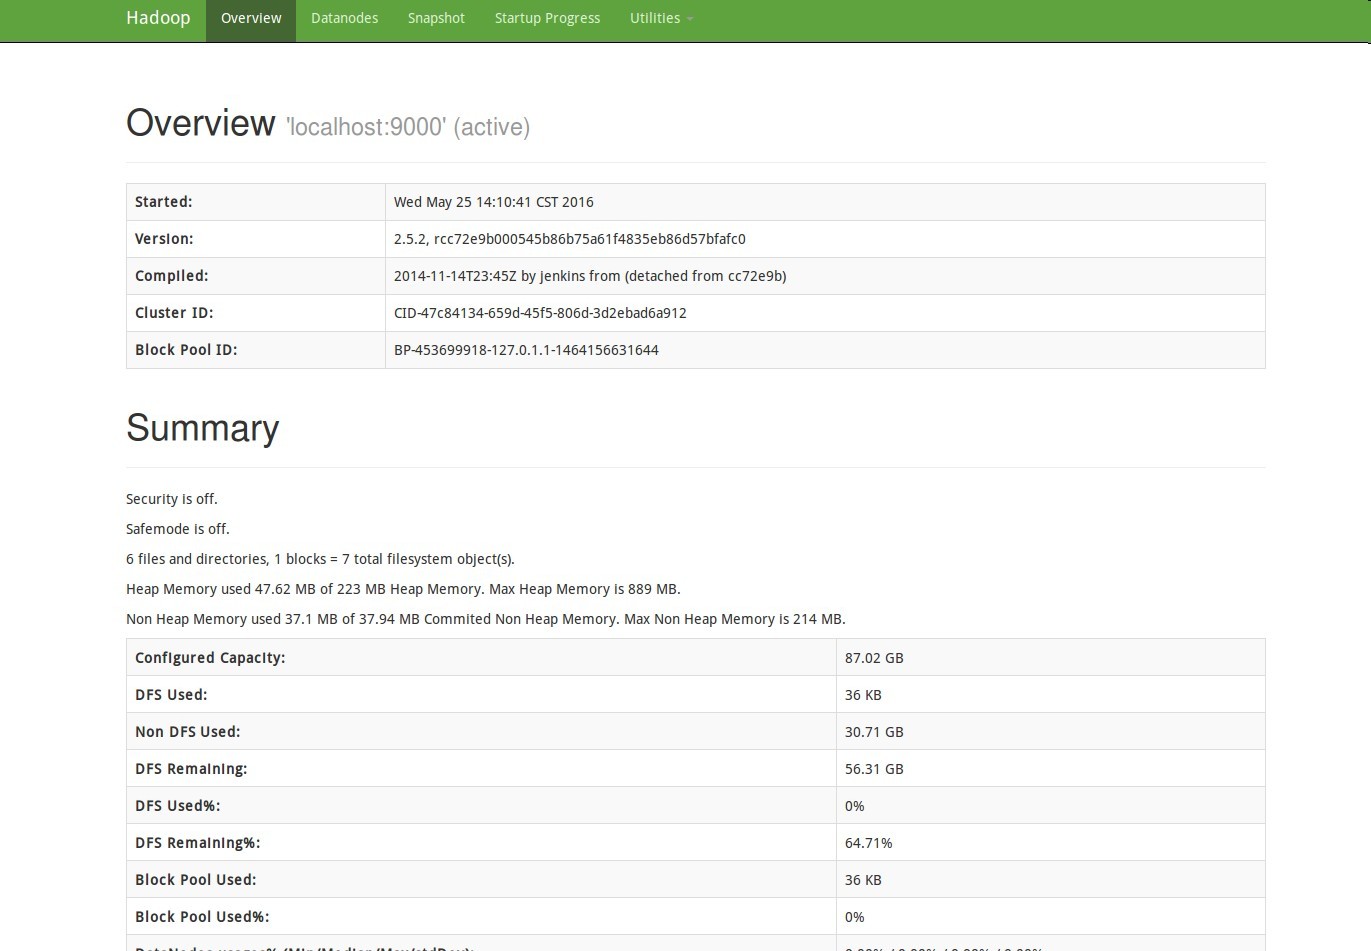
Task: Expand the Utilities dropdown menu
Action: click(661, 18)
